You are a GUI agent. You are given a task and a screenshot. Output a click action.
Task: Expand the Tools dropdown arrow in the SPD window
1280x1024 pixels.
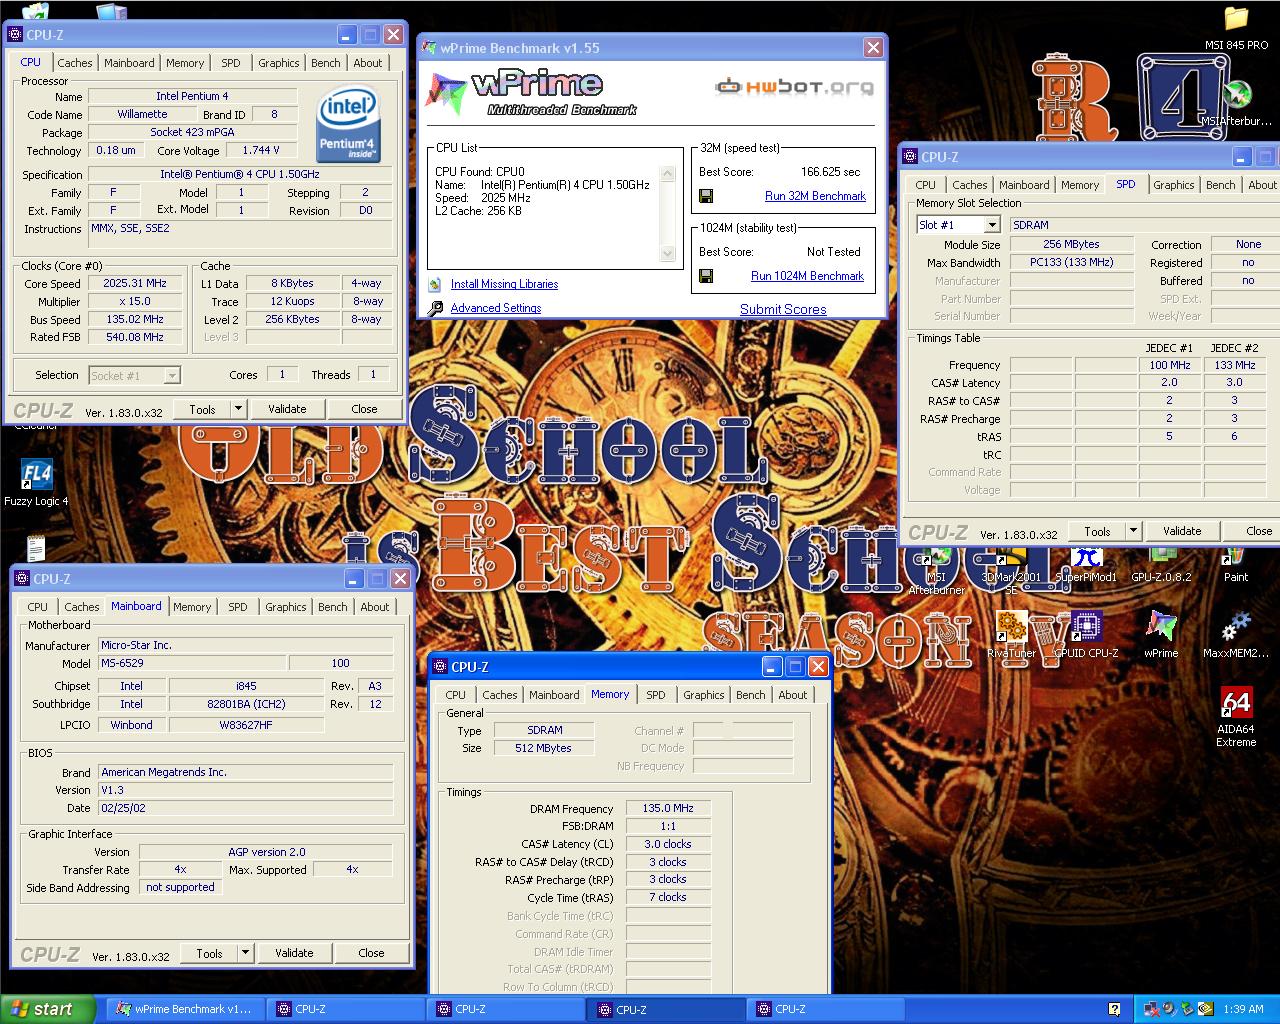1133,531
